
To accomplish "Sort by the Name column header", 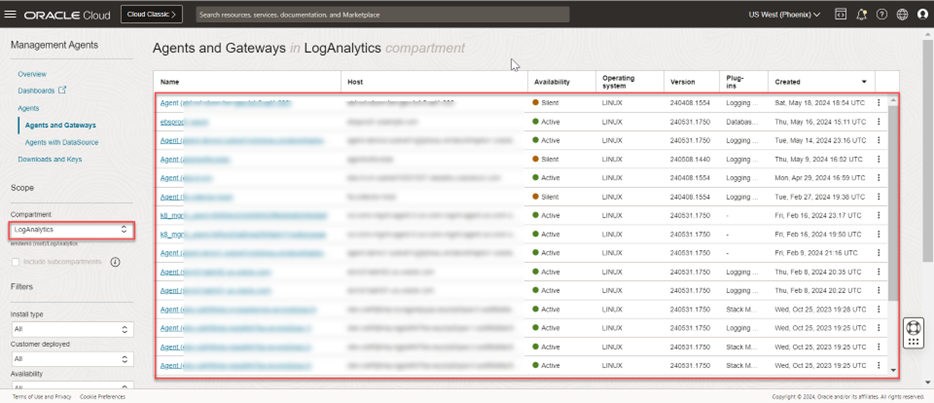I will pyautogui.click(x=170, y=82).
